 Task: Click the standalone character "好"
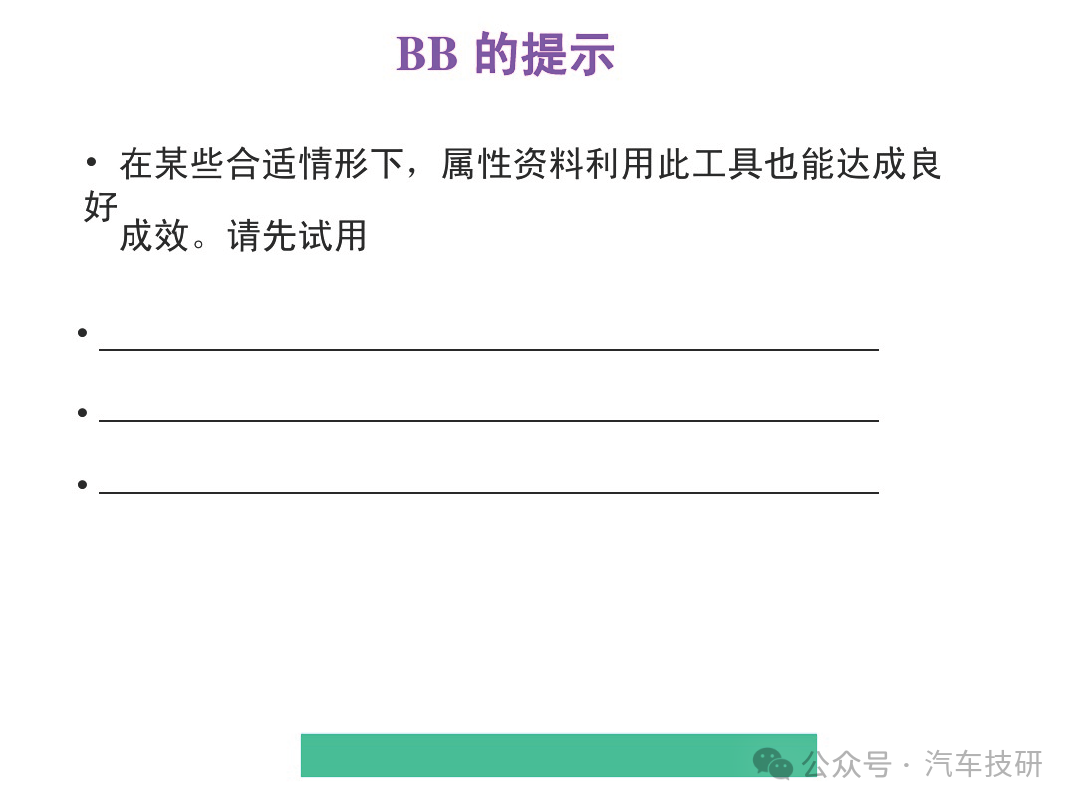tap(101, 207)
